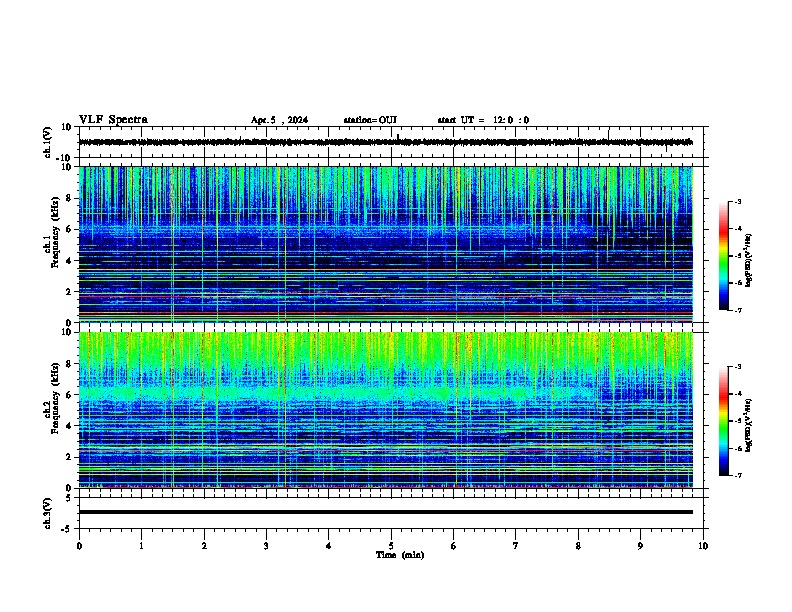792x612 pixels.
Task: Click the ch.1 voltage waveform trace
Action: pyautogui.click(x=386, y=142)
